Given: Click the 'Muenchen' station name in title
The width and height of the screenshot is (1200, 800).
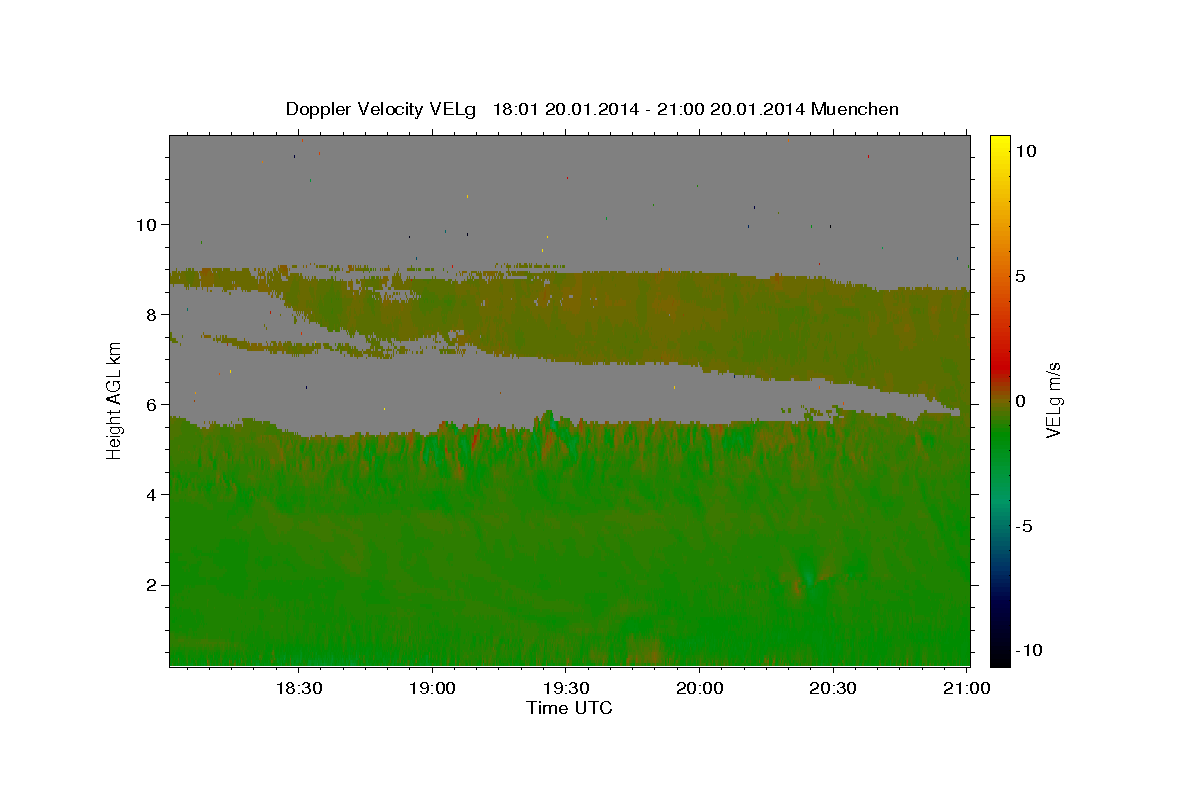Looking at the screenshot, I should tap(855, 109).
